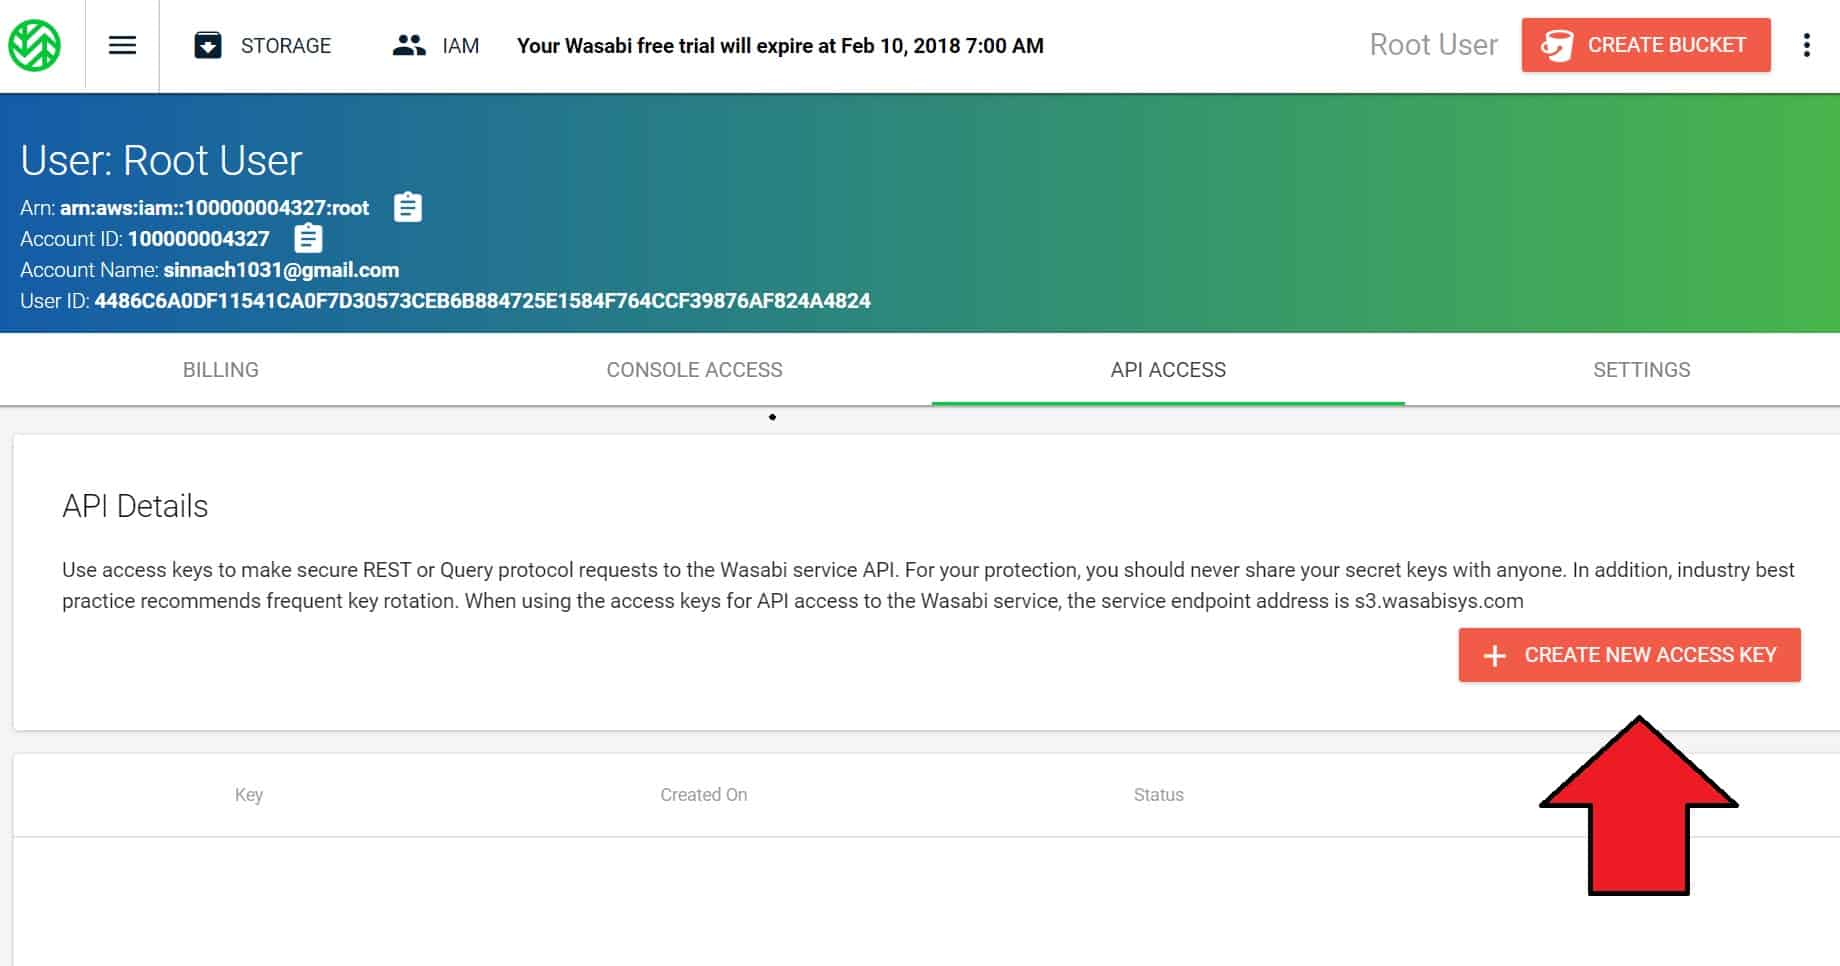1840x966 pixels.
Task: Copy the ARN with clipboard icon
Action: tap(408, 207)
